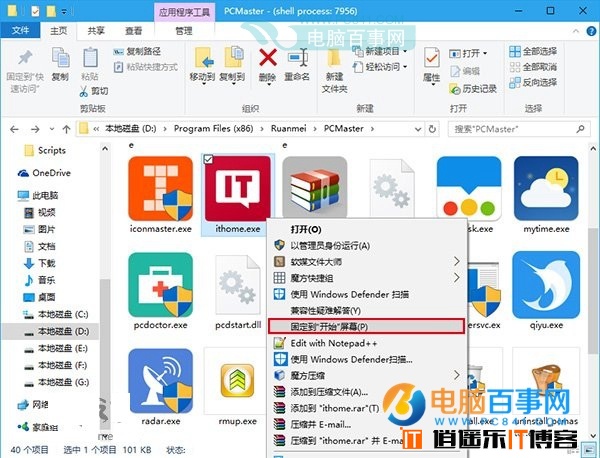The width and height of the screenshot is (600, 458).
Task: Click the navigation pane scroll-up arrow
Action: click(x=105, y=148)
